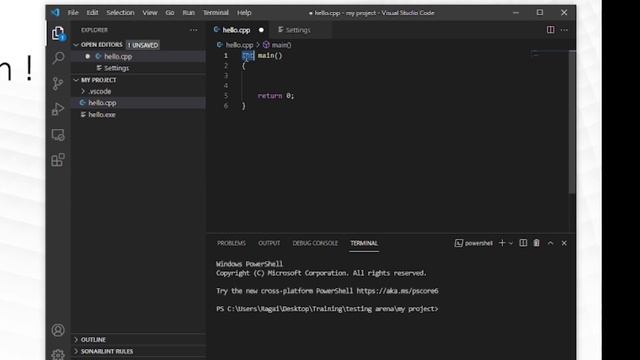Open the Edit menu
The height and width of the screenshot is (360, 640).
[x=92, y=13]
